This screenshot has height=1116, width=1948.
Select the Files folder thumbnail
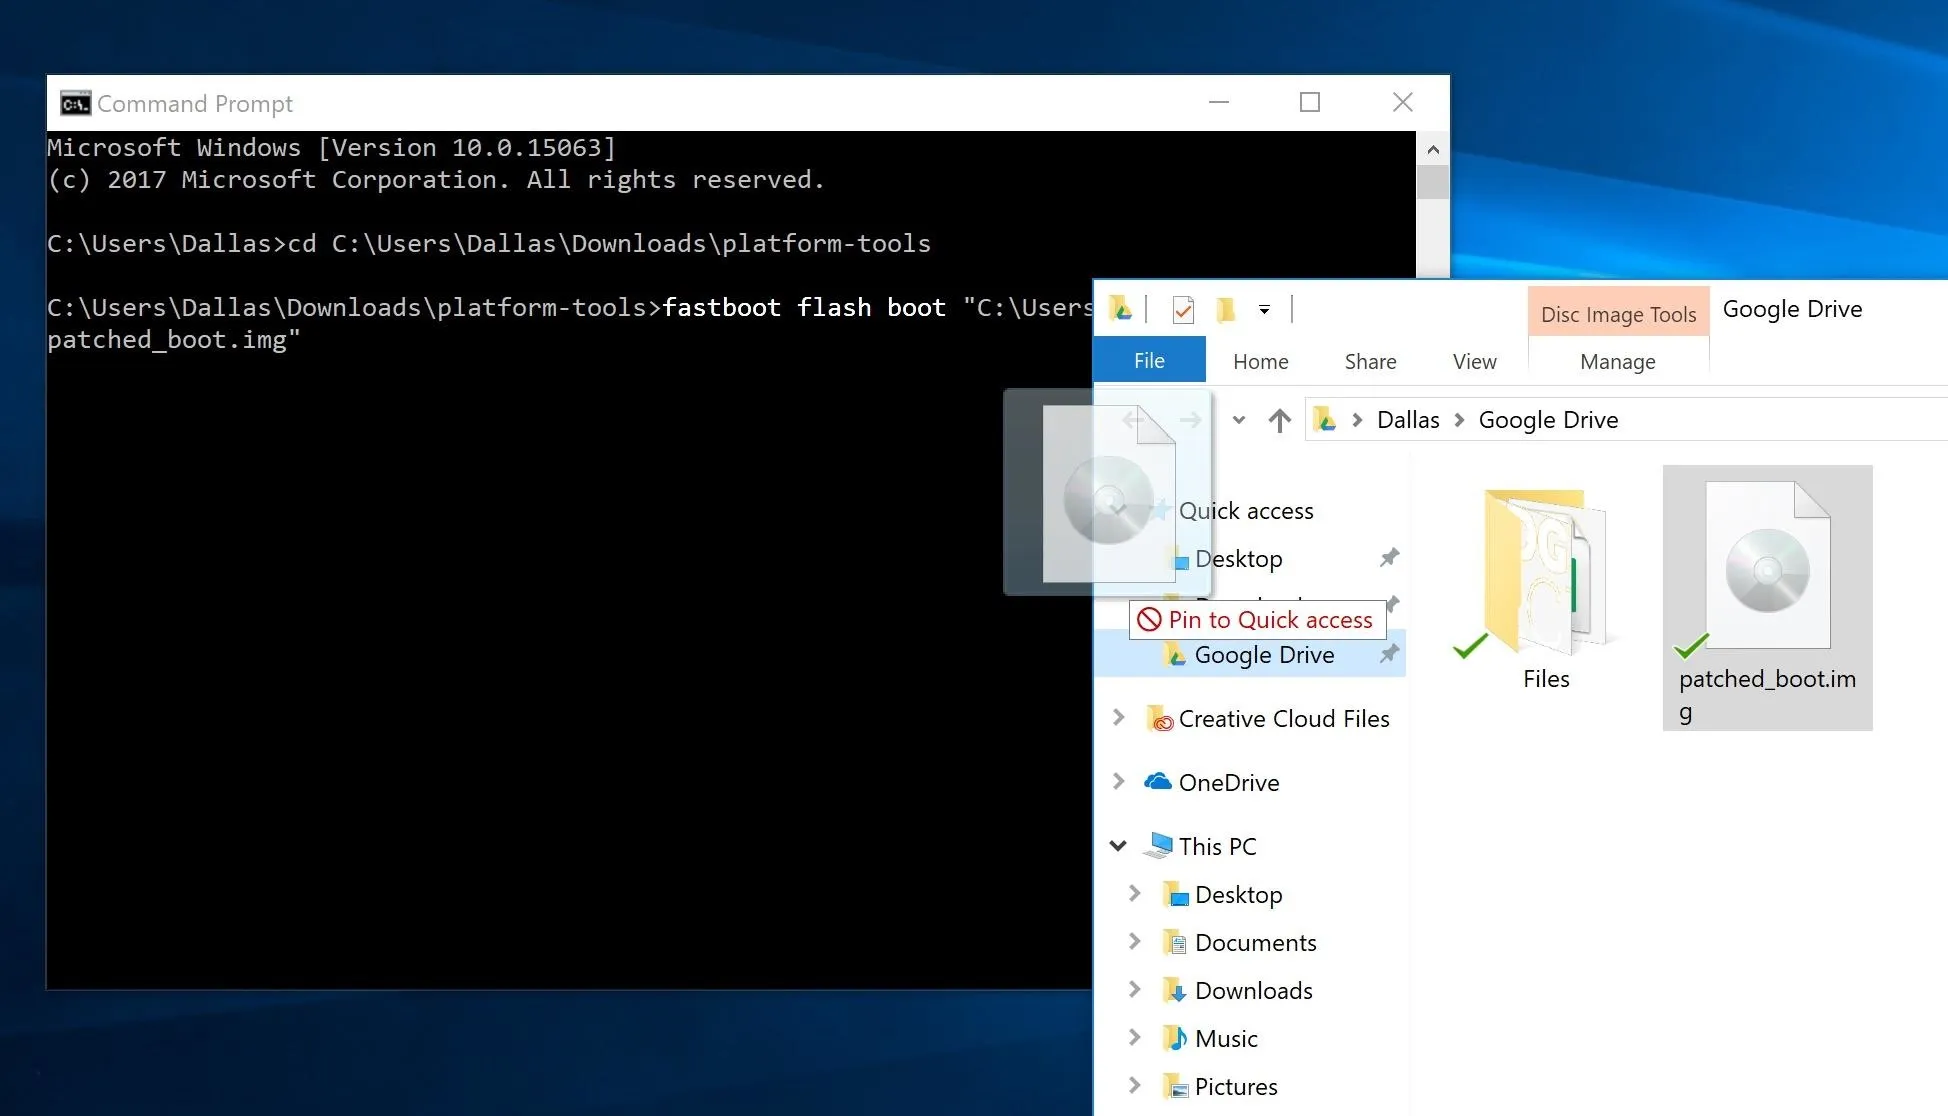(1544, 571)
